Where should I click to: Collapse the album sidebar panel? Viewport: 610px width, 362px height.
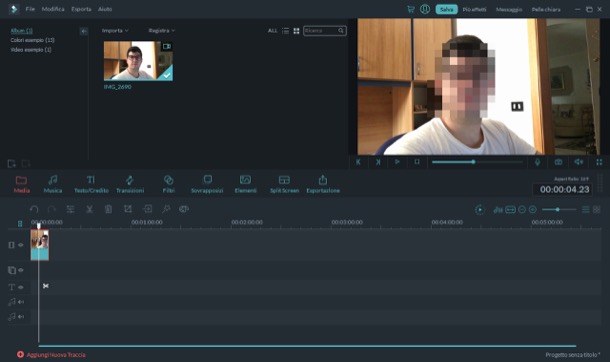coord(84,31)
